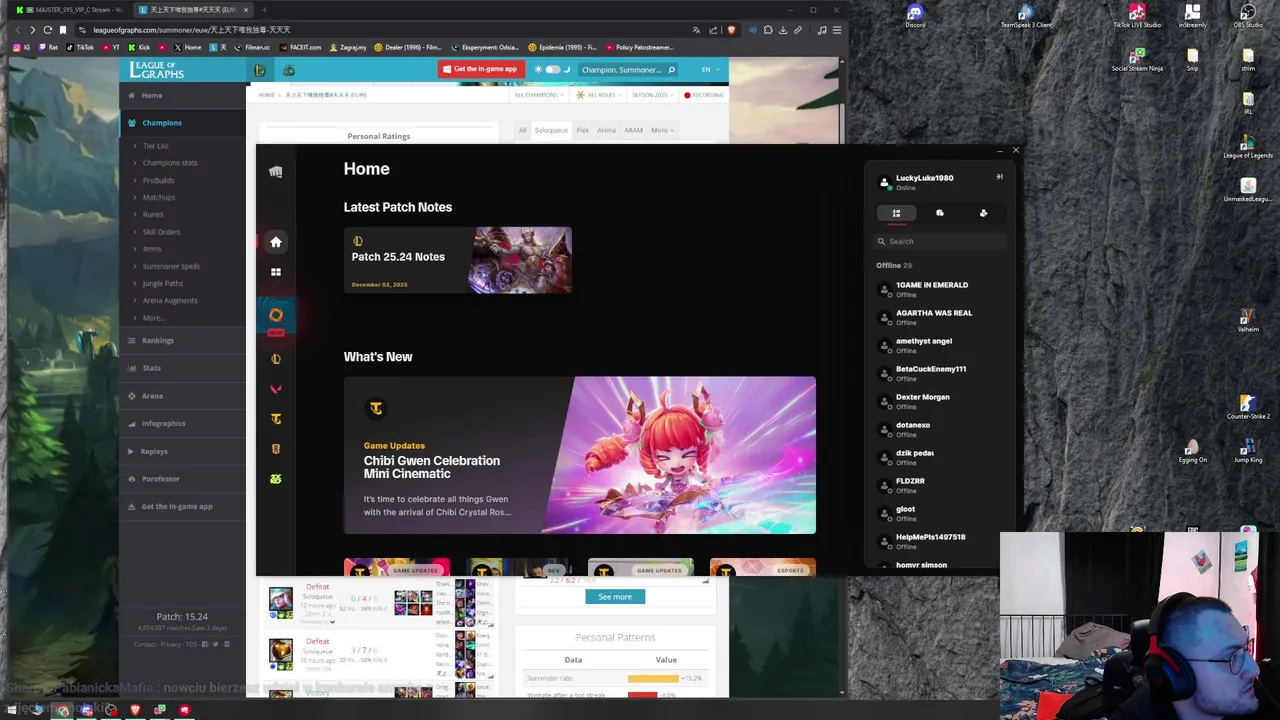Select the Teamfight Tactics icon in site header

[289, 70]
